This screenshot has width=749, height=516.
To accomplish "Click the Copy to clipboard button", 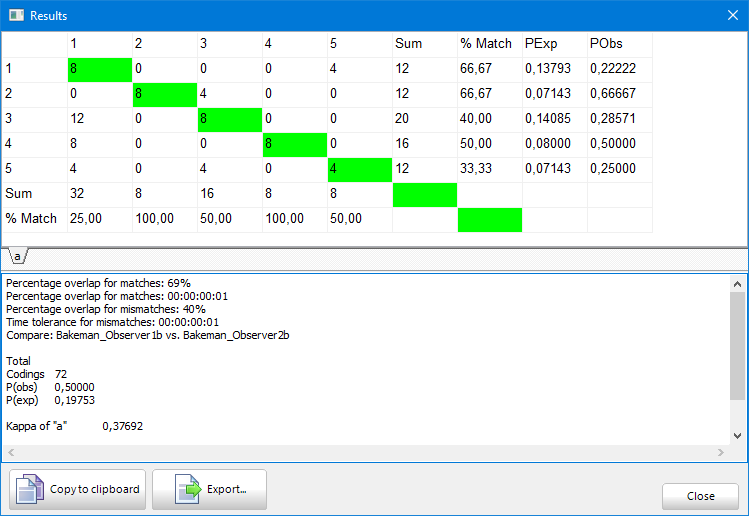I will 77,490.
